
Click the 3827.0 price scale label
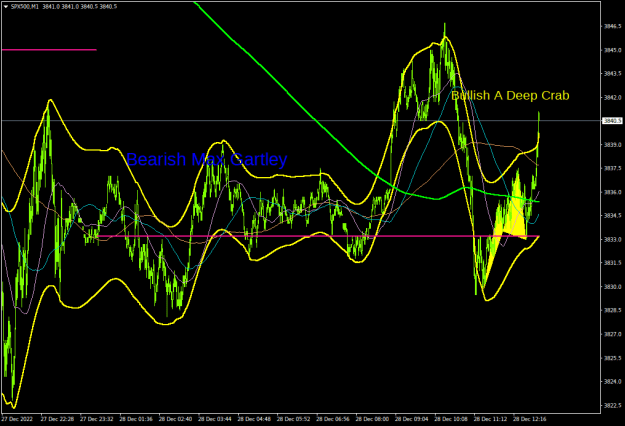coord(612,334)
